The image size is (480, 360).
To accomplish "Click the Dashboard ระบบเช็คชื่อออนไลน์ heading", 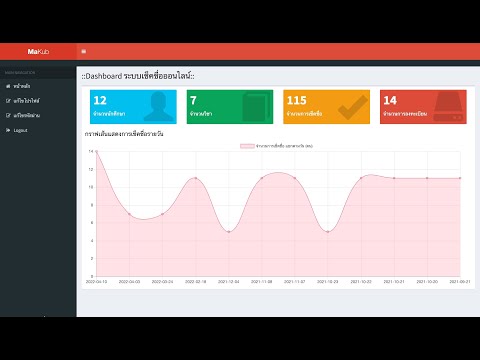I will coord(138,76).
